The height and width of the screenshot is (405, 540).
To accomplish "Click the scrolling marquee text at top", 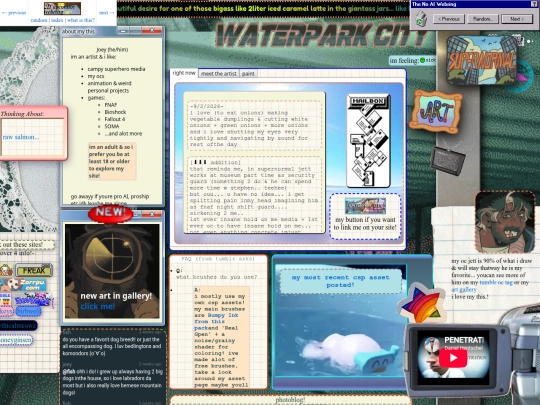I will [x=263, y=8].
